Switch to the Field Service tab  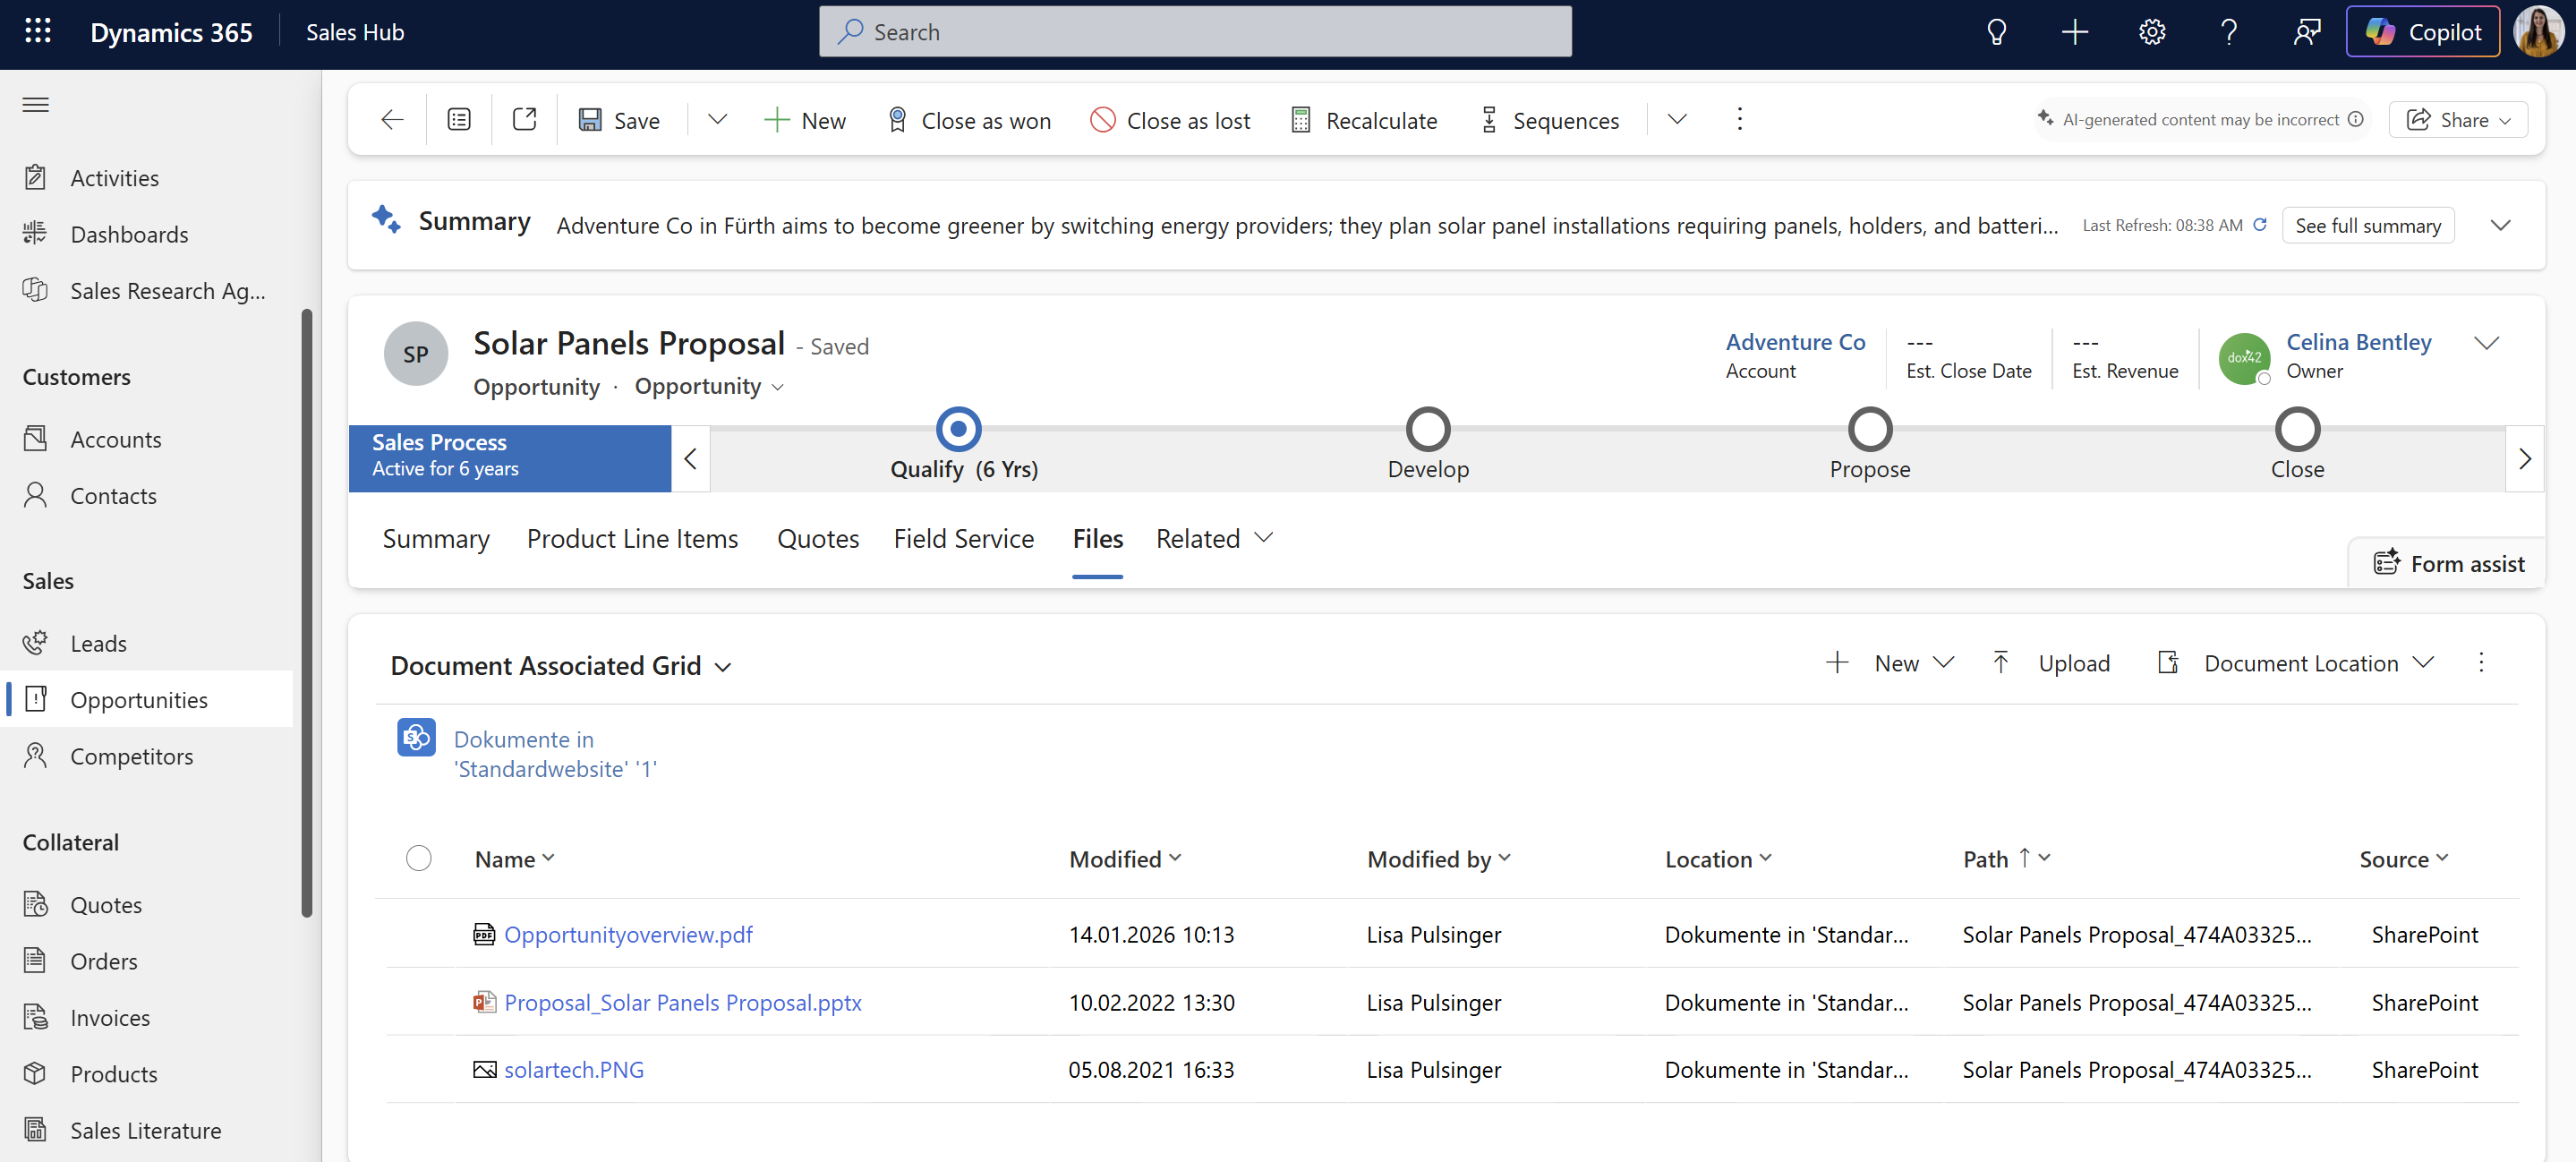click(x=963, y=539)
